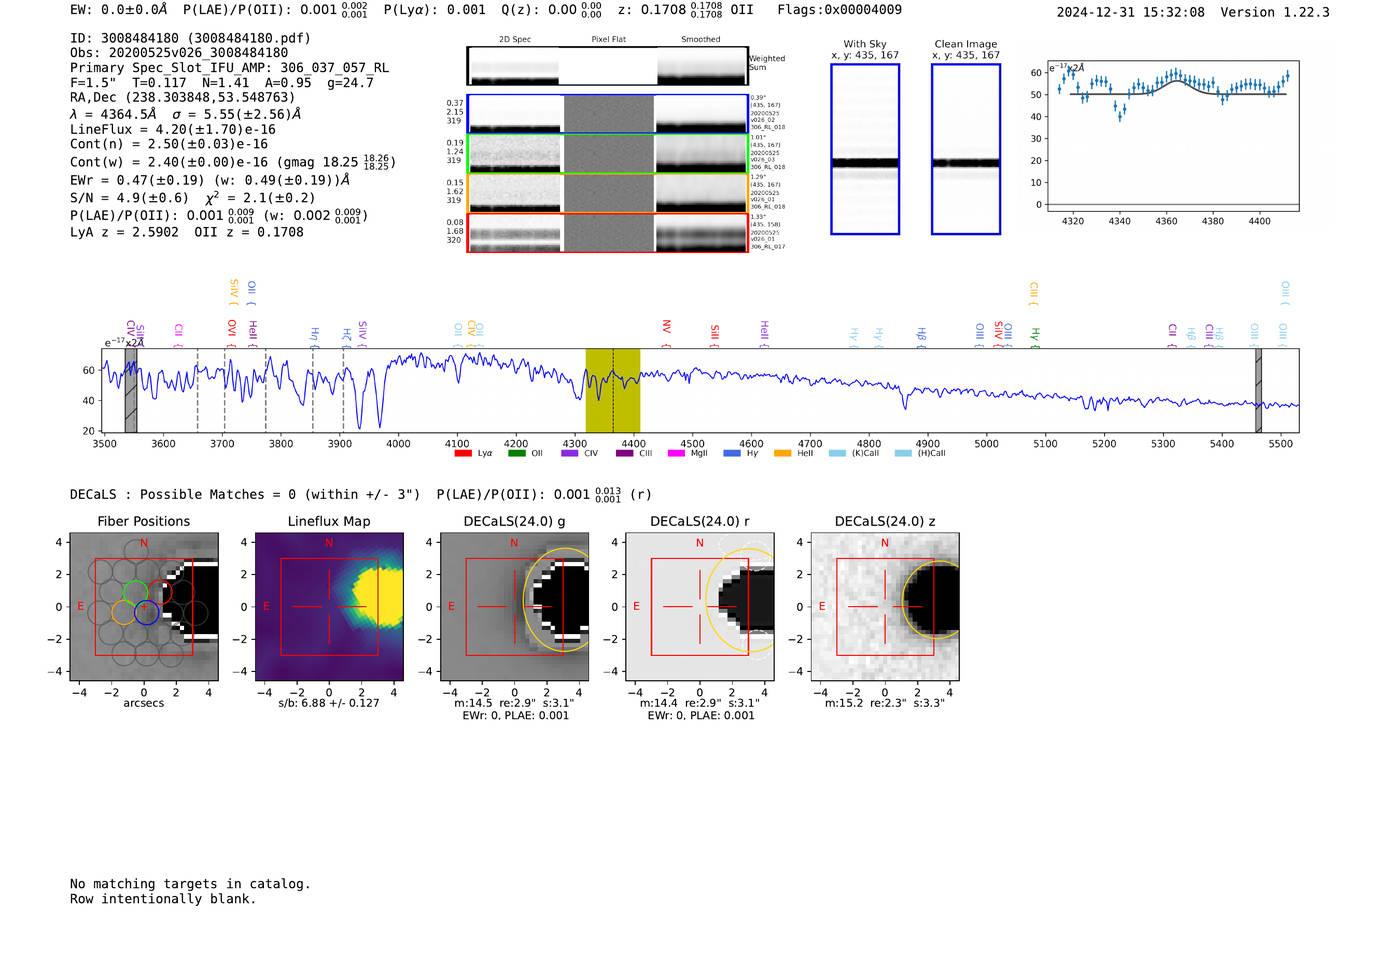The image size is (1400, 953).
Task: Open the emission line Gaussian fit plot
Action: (x=1173, y=137)
